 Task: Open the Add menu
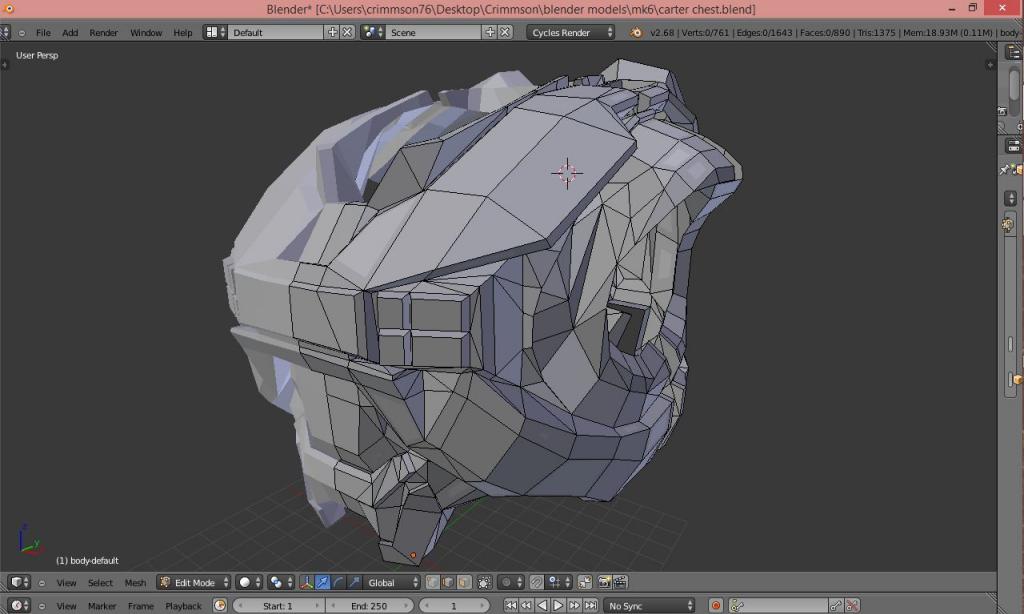(70, 33)
